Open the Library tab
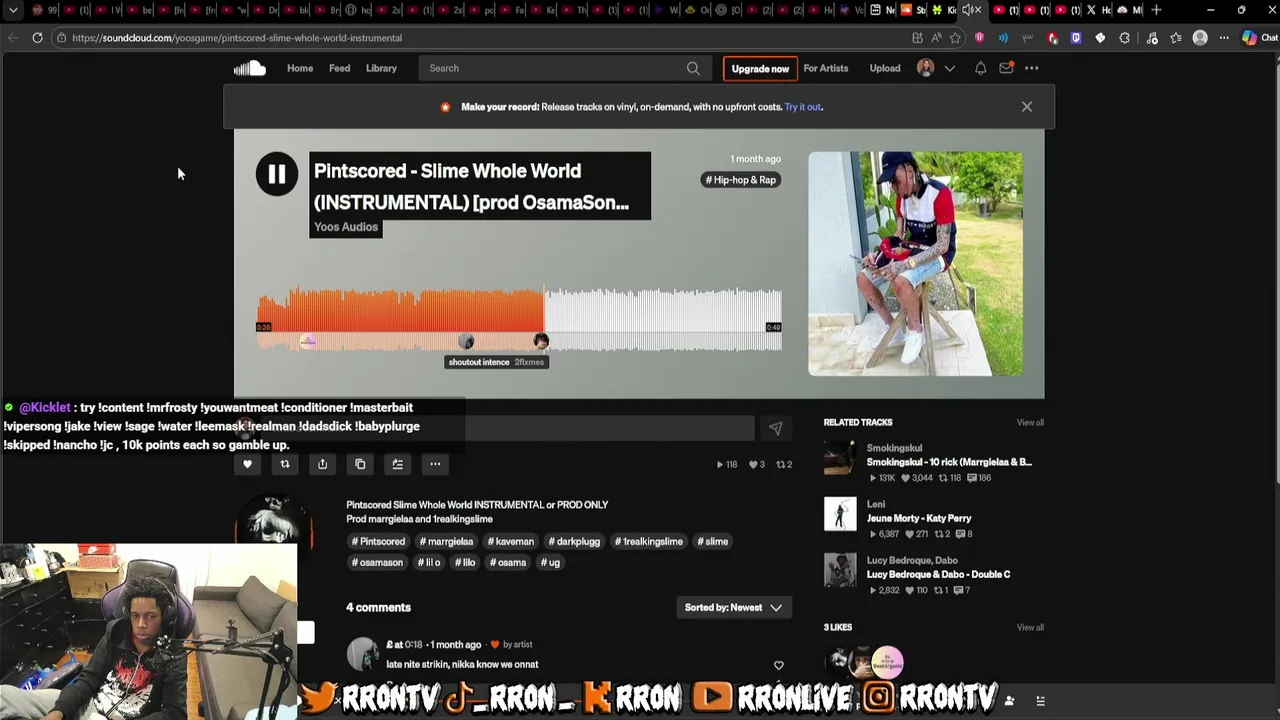1280x720 pixels. point(381,68)
